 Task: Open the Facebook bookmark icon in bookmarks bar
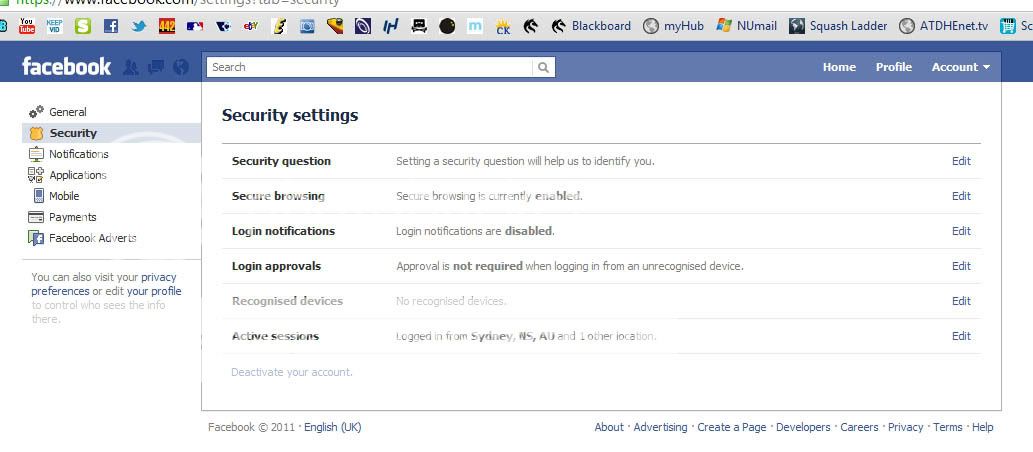click(111, 26)
